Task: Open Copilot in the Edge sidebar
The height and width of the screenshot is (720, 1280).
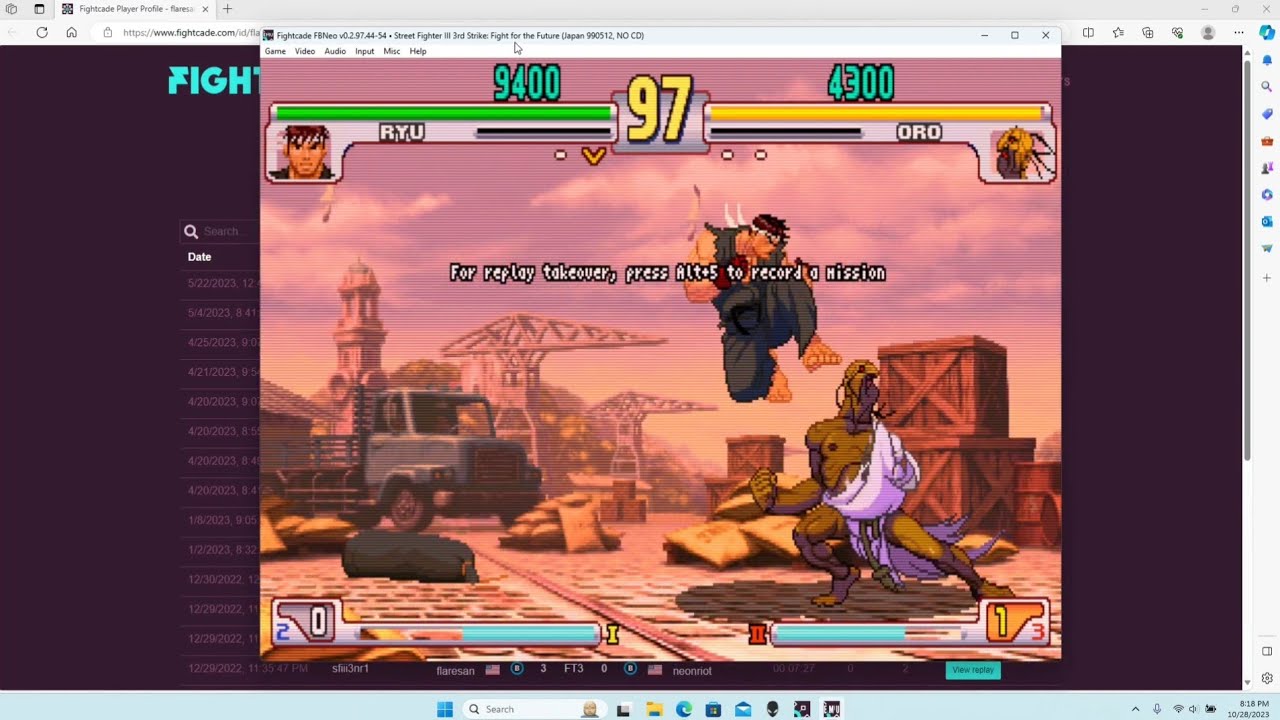Action: click(1267, 32)
